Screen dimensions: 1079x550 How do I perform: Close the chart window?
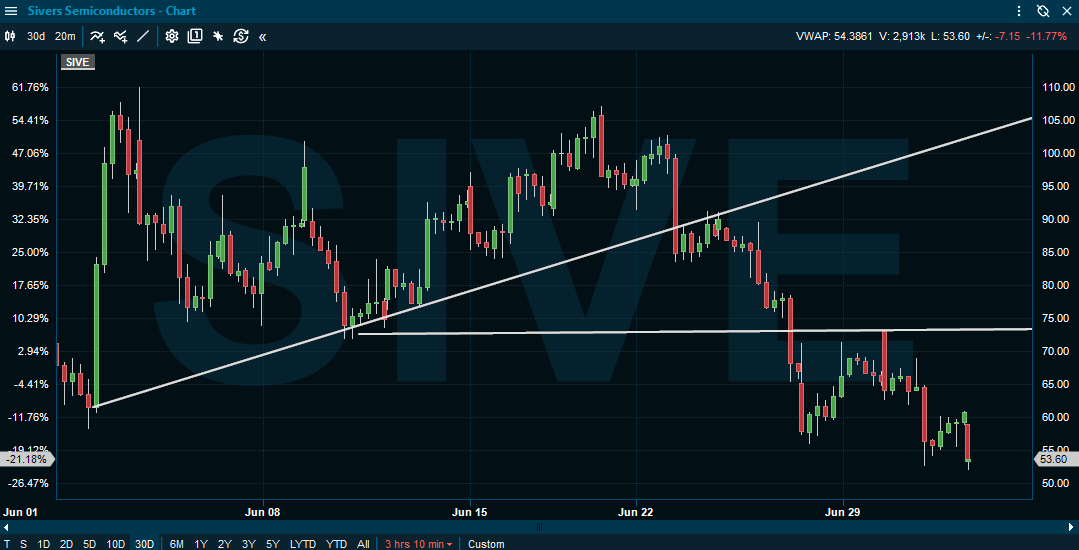coord(1065,11)
